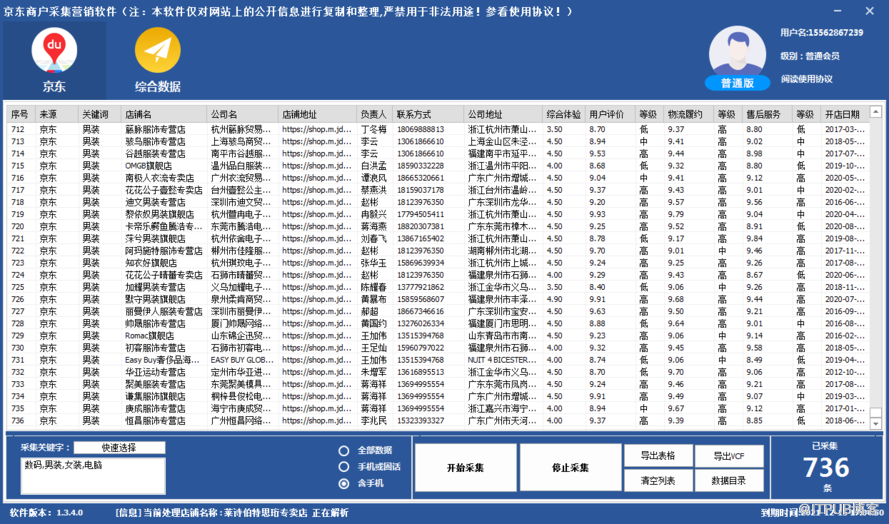Select store name Romac旗舰店
The image size is (889, 524).
pyautogui.click(x=150, y=335)
